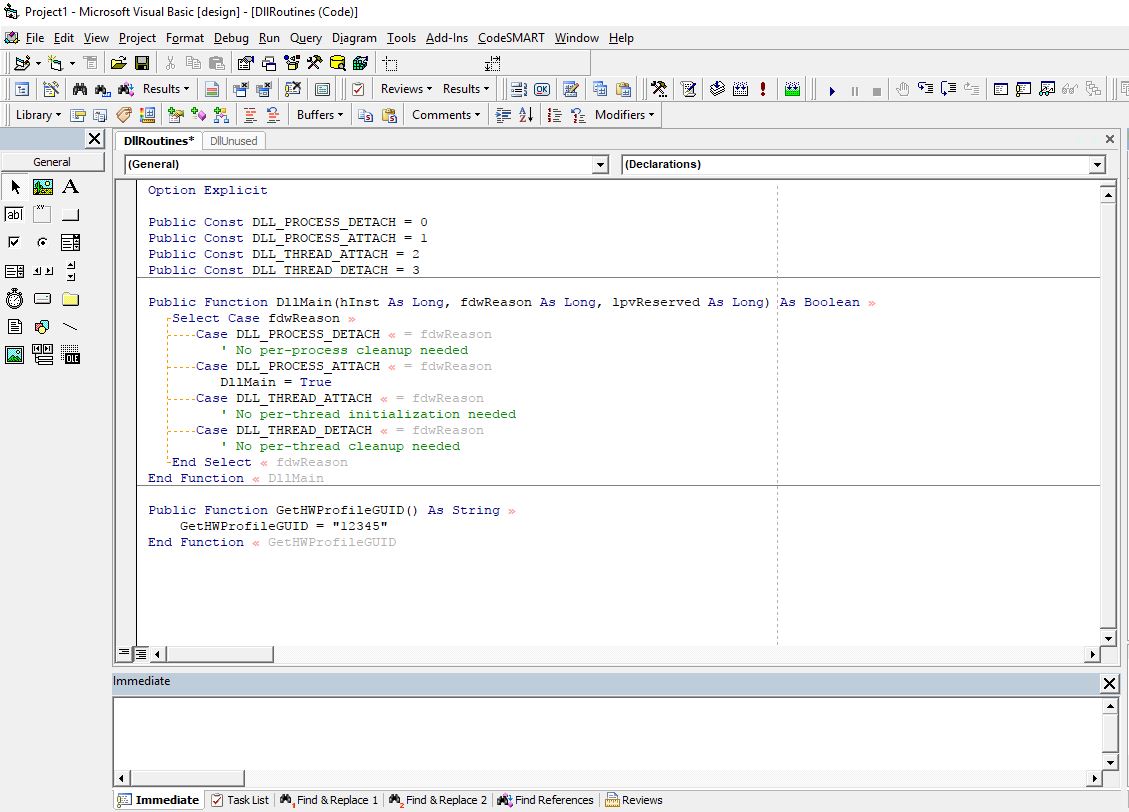Click the code window horizontal scrollbar thumb
The image size is (1129, 812).
tap(219, 654)
